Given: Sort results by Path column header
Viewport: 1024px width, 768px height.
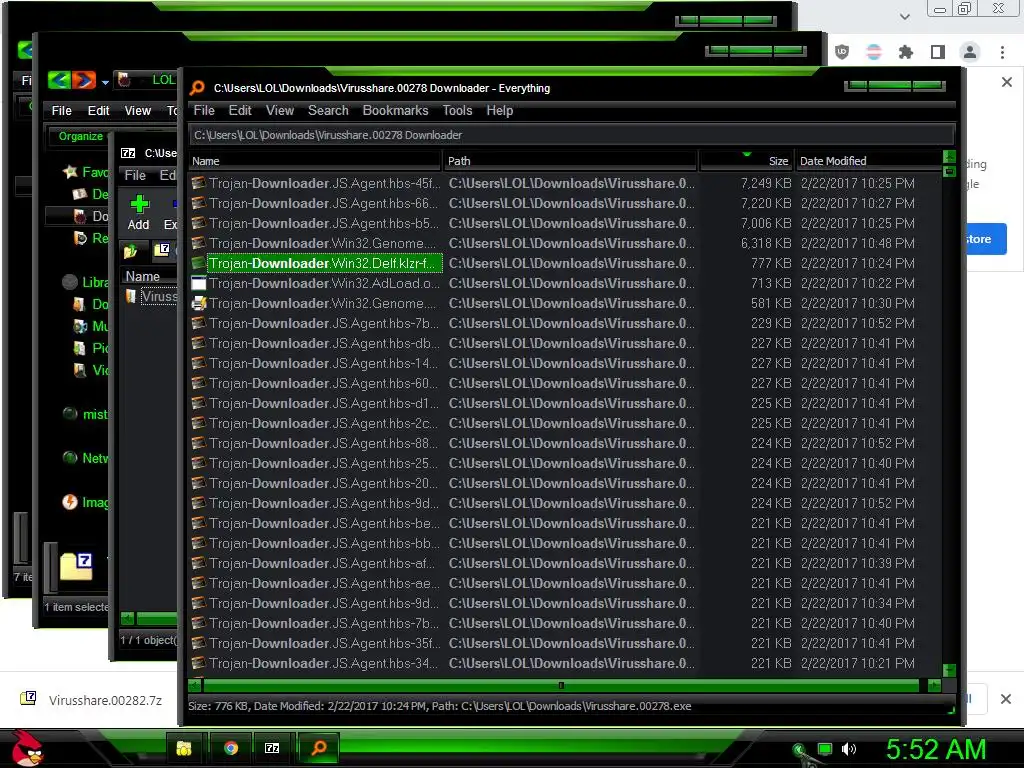Looking at the screenshot, I should point(570,161).
